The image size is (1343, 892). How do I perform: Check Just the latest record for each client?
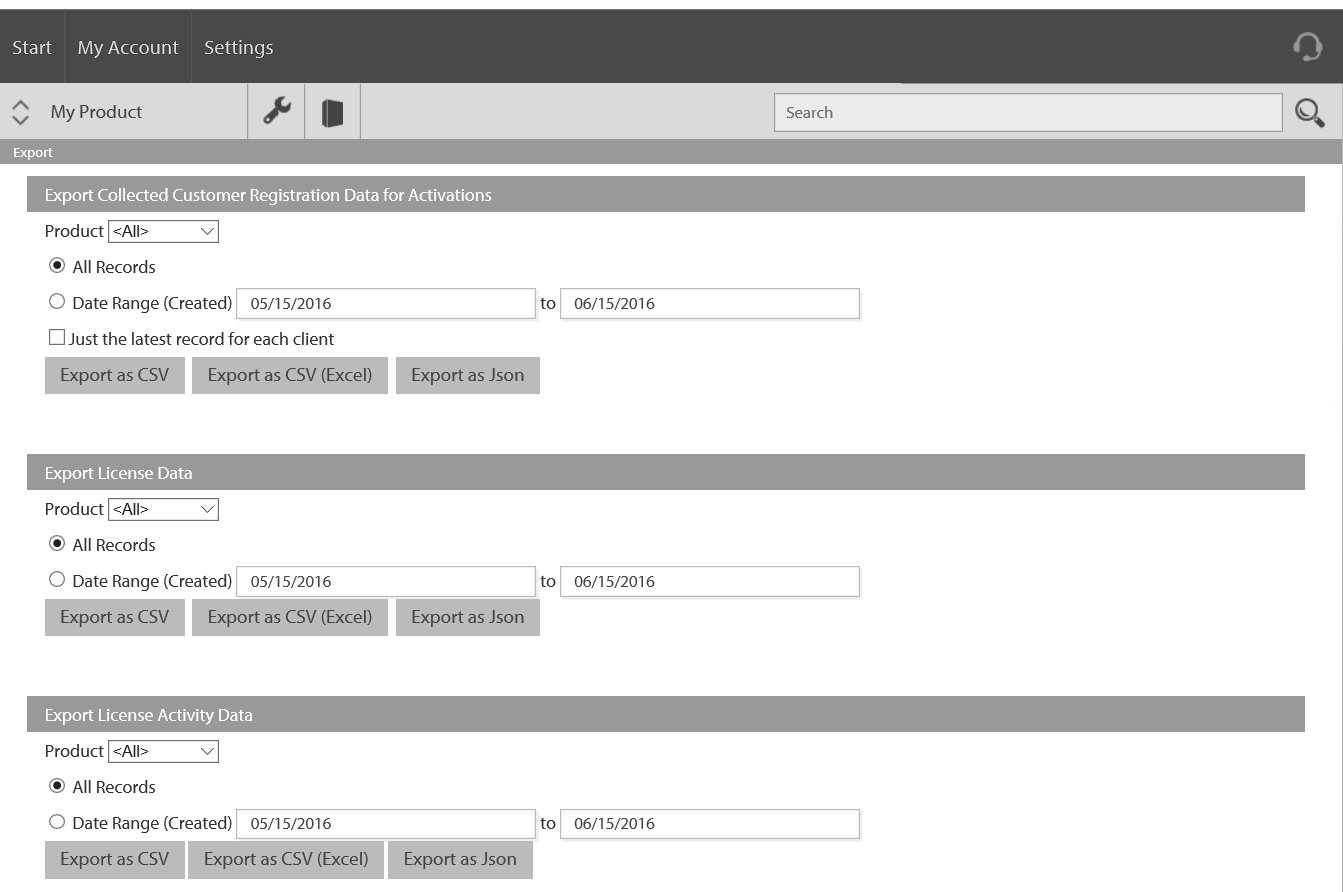coord(57,337)
